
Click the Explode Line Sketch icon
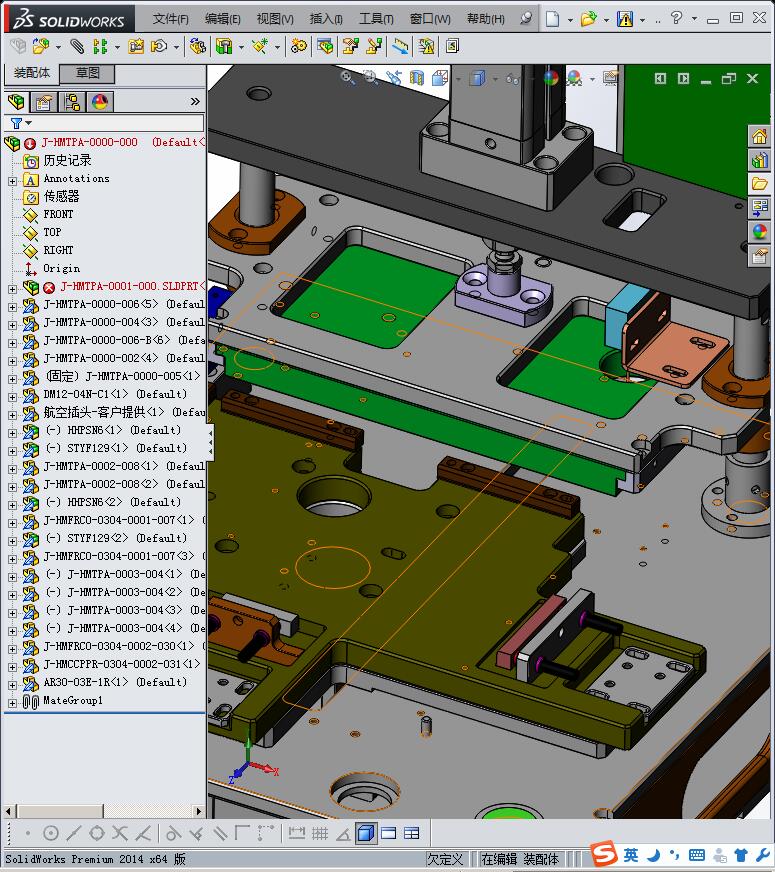(x=374, y=46)
